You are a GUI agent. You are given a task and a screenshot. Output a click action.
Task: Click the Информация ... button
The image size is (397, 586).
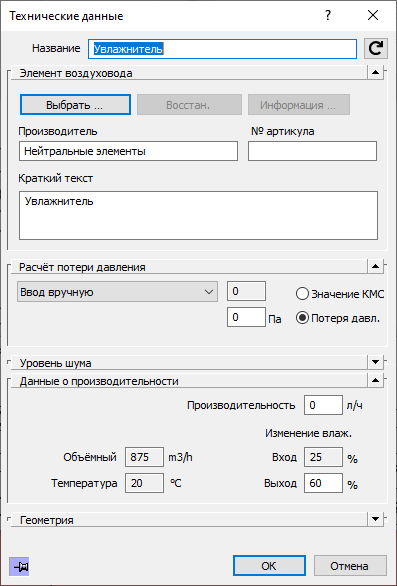point(299,105)
